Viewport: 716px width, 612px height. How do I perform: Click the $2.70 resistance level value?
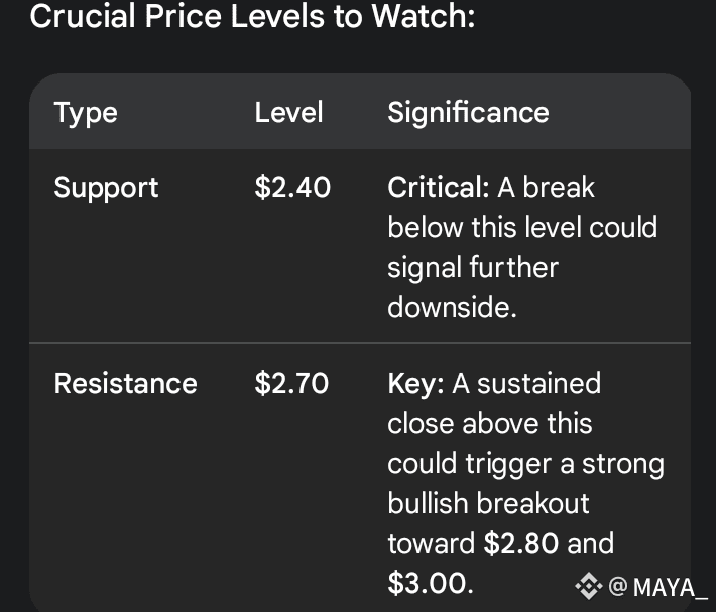click(291, 383)
